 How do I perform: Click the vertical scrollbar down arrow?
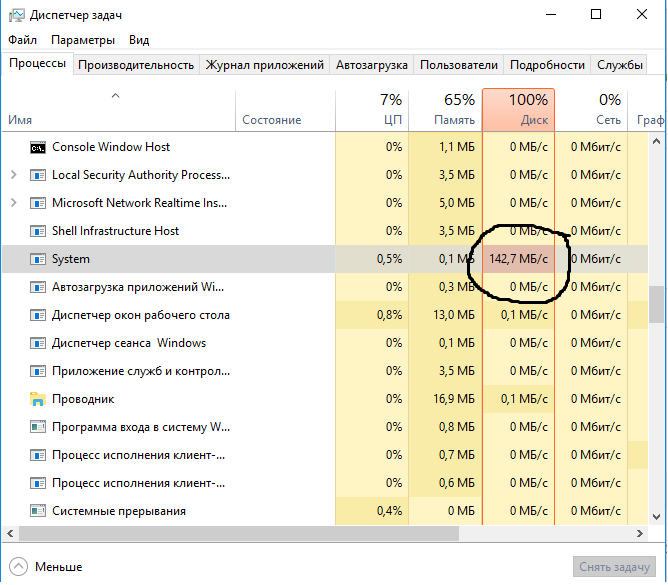[x=656, y=517]
